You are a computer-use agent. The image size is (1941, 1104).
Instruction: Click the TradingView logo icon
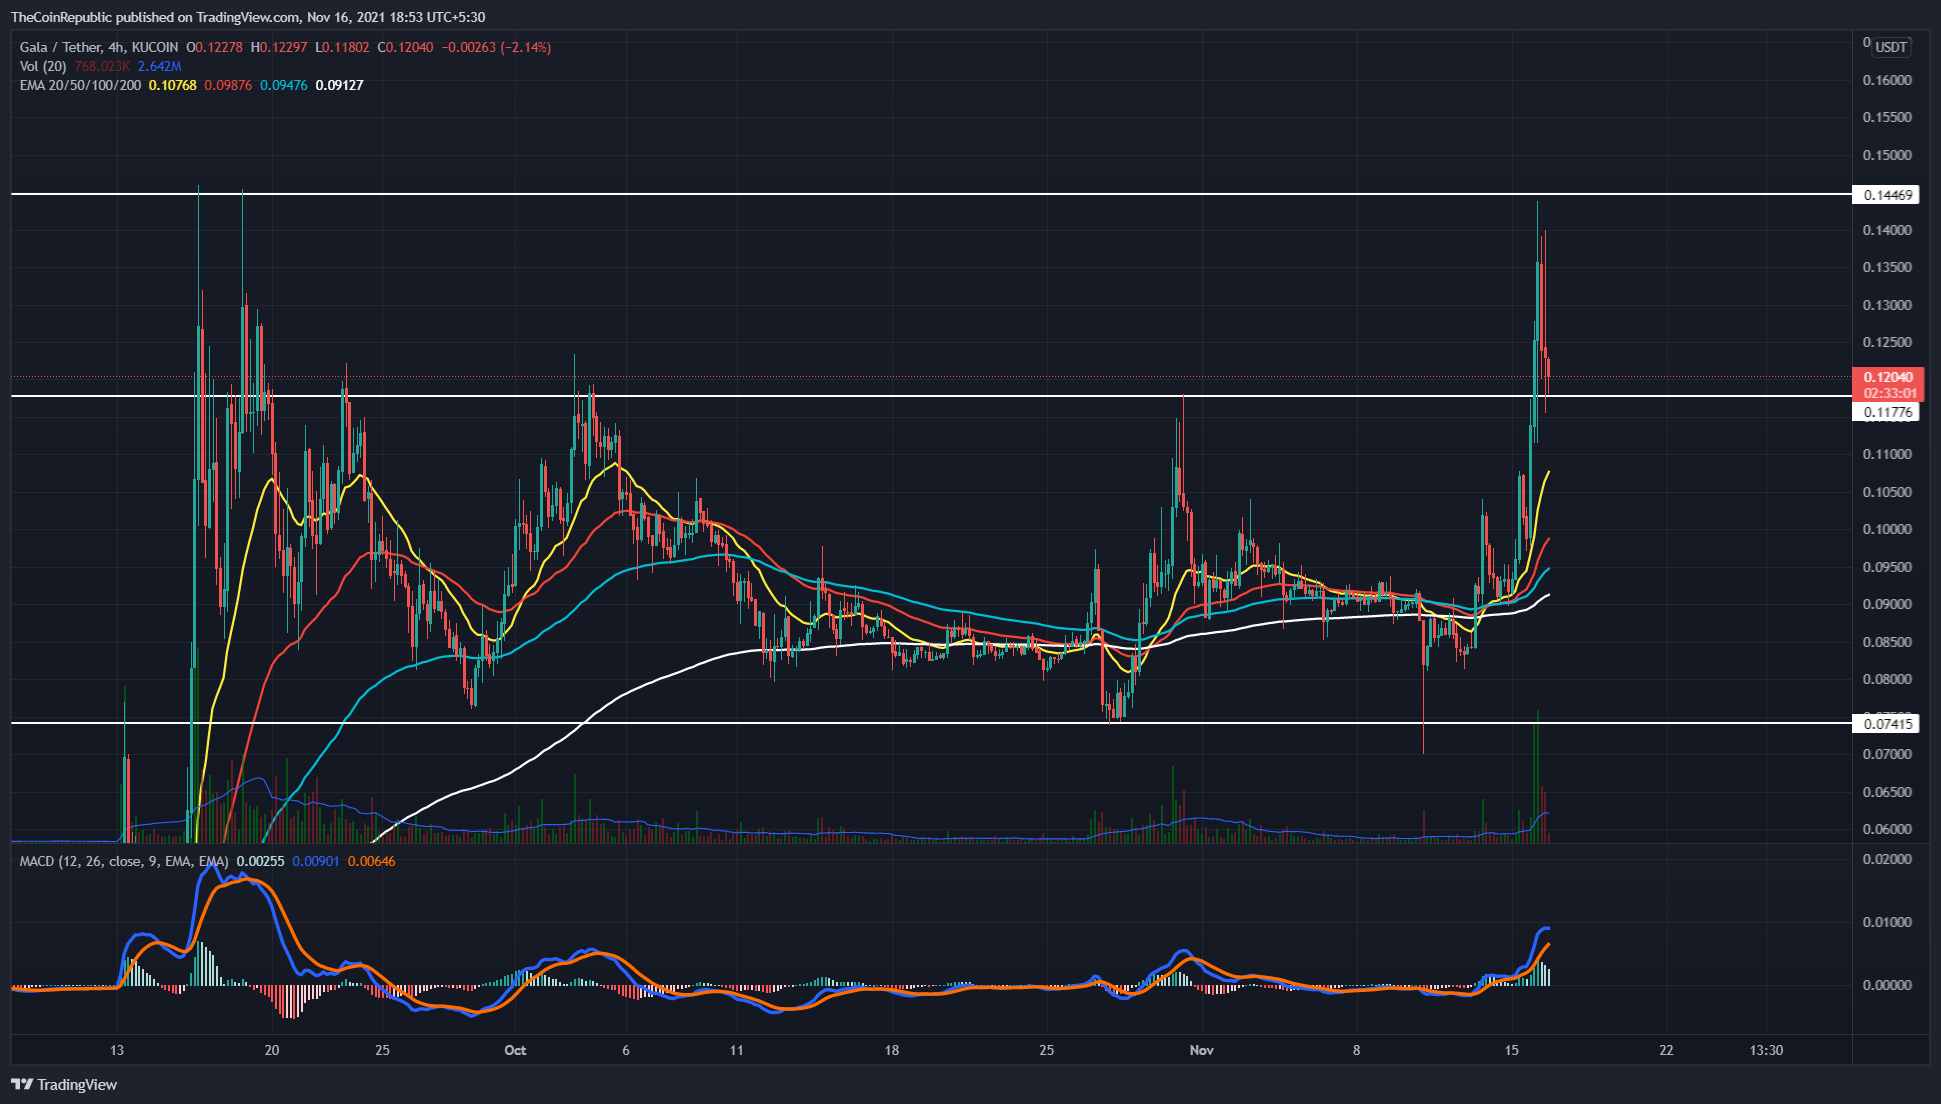(x=20, y=1084)
